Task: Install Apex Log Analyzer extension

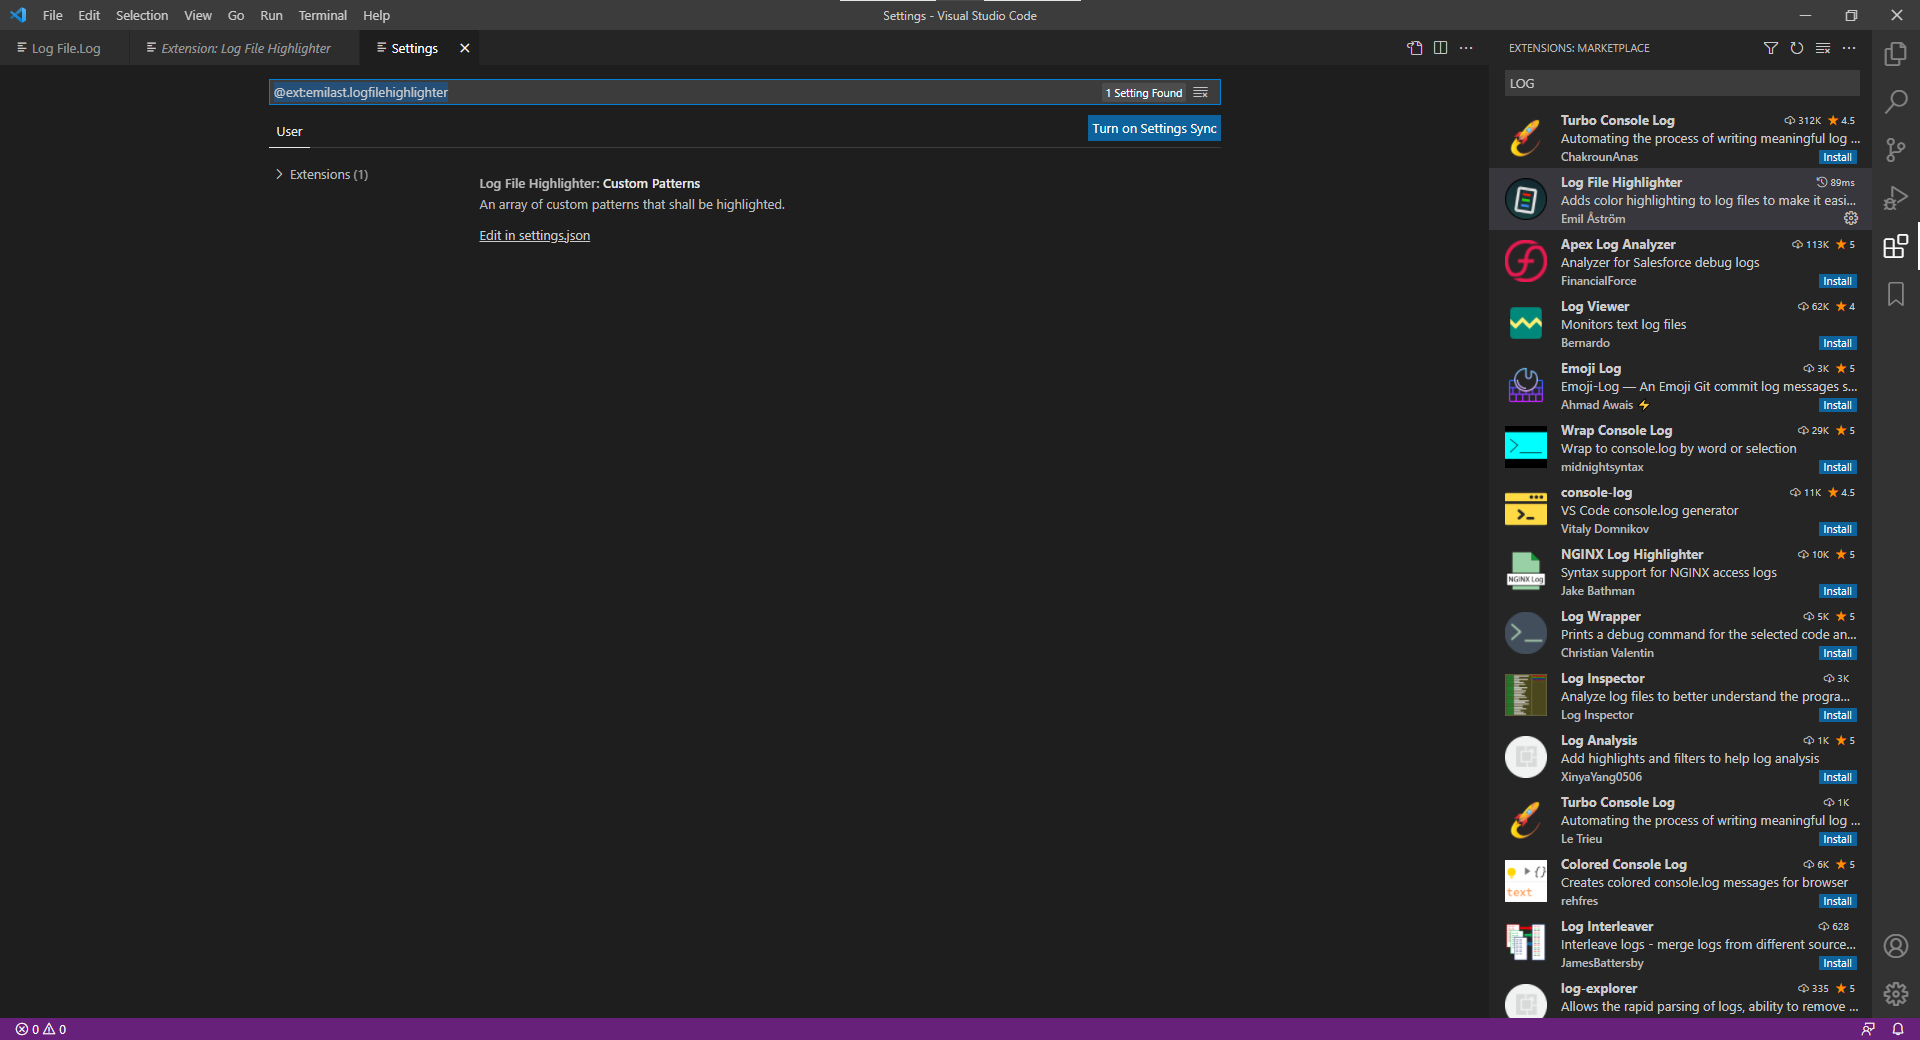Action: (x=1837, y=281)
